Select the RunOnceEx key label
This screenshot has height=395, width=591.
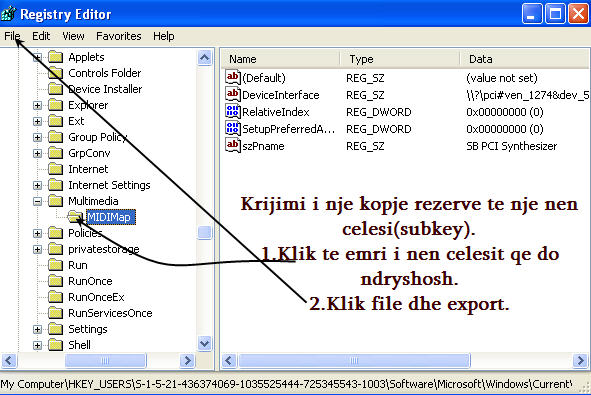pos(96,297)
